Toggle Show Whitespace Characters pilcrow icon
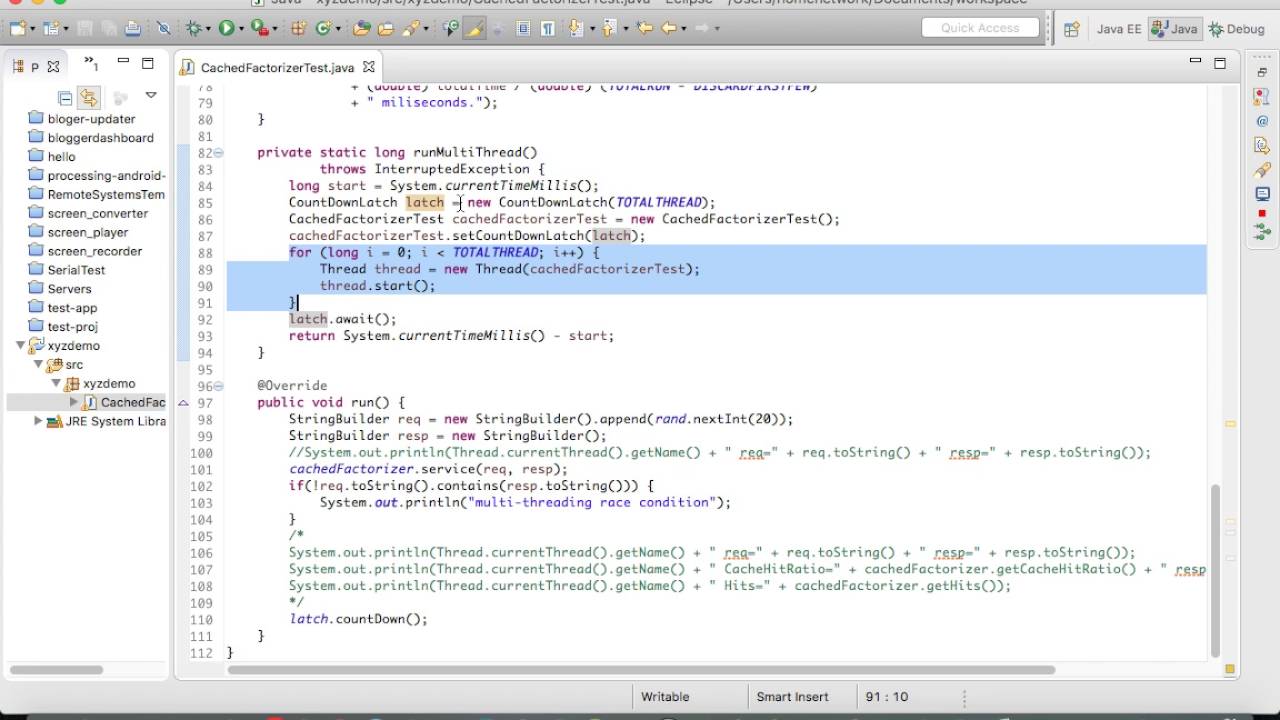The image size is (1280, 720). pyautogui.click(x=547, y=29)
